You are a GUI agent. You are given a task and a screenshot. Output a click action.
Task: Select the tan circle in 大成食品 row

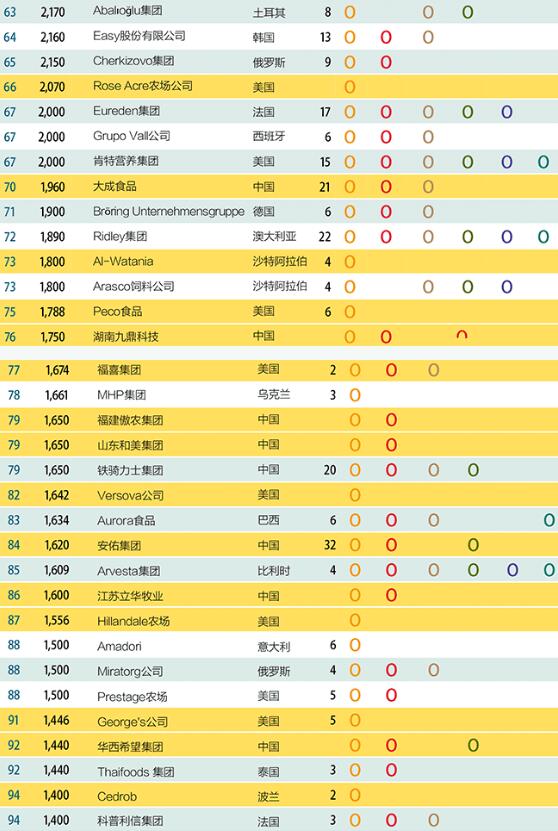pos(428,187)
